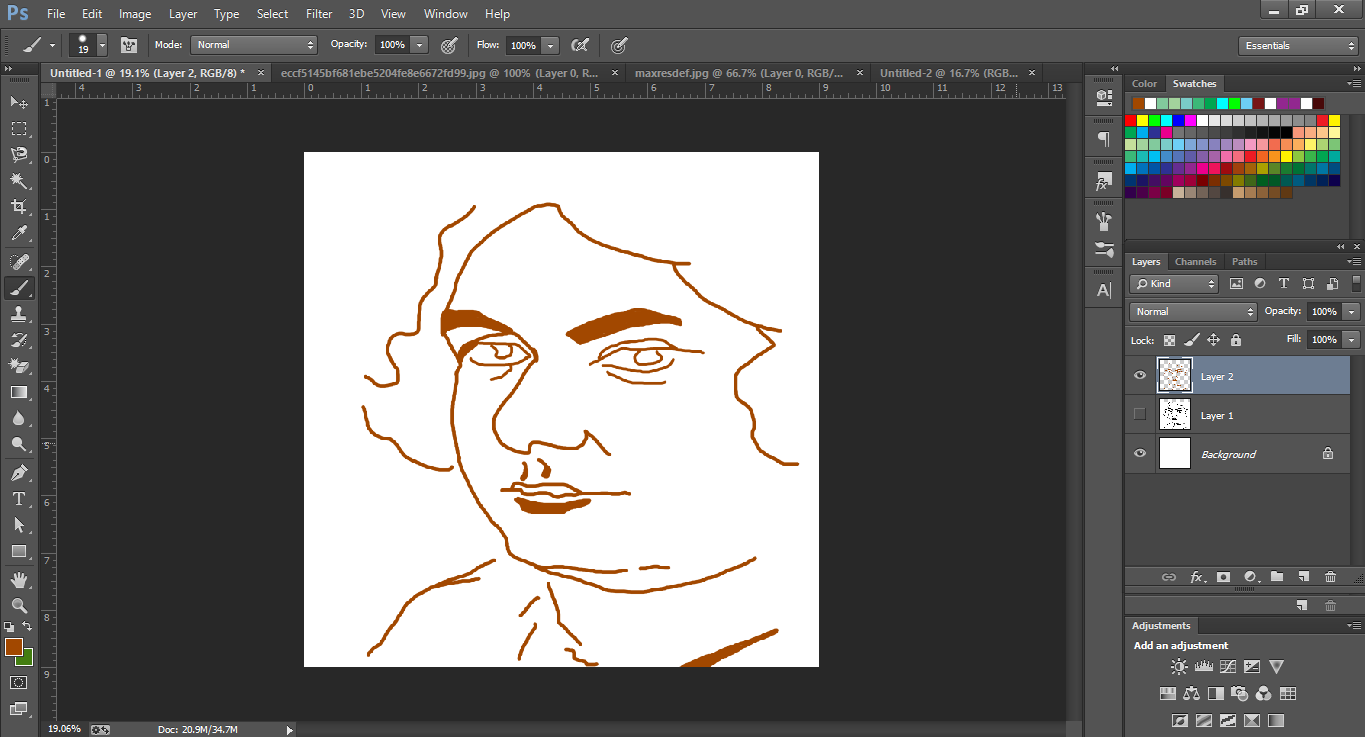Add a layer style with fx button
Viewport: 1365px width, 737px height.
(1196, 577)
